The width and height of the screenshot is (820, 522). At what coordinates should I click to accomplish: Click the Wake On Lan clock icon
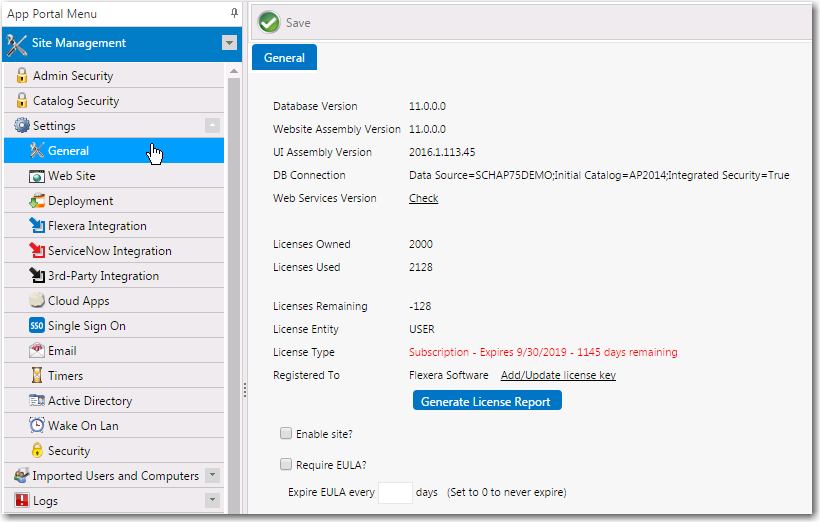point(37,426)
